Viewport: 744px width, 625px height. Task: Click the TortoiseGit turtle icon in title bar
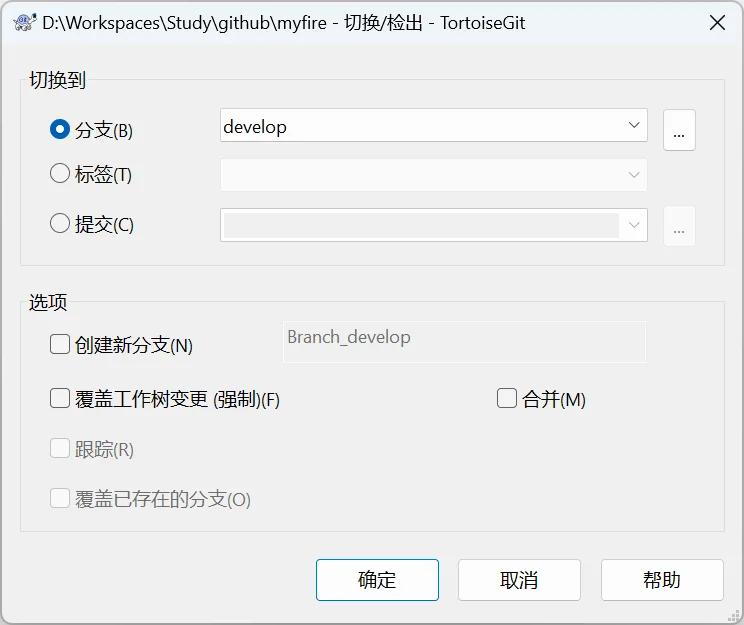pos(24,23)
